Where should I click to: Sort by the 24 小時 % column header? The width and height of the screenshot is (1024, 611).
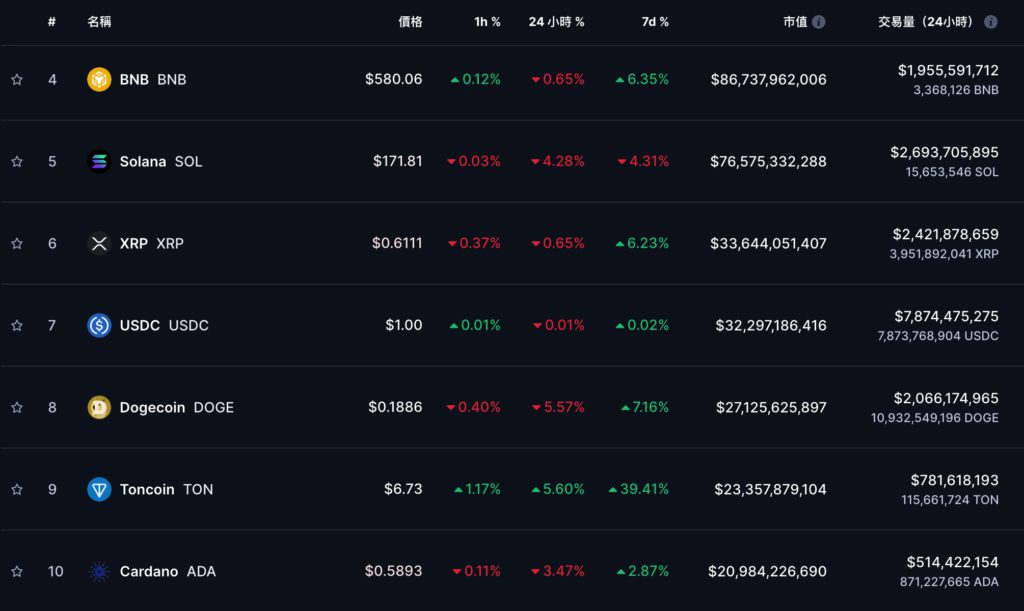[556, 22]
